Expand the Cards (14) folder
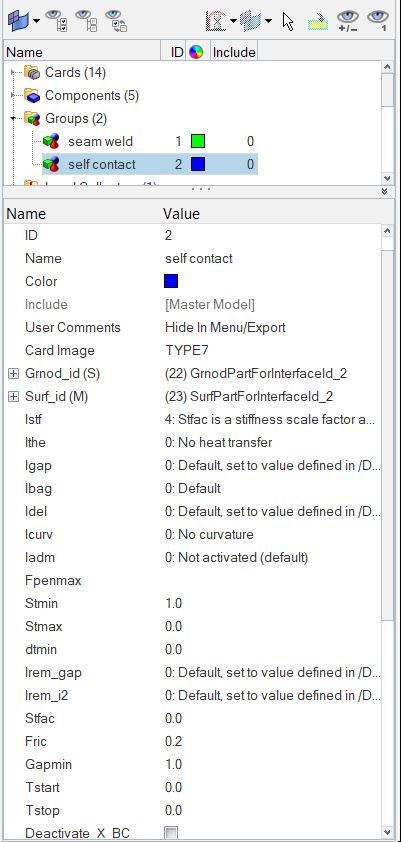This screenshot has height=842, width=401. (x=13, y=72)
